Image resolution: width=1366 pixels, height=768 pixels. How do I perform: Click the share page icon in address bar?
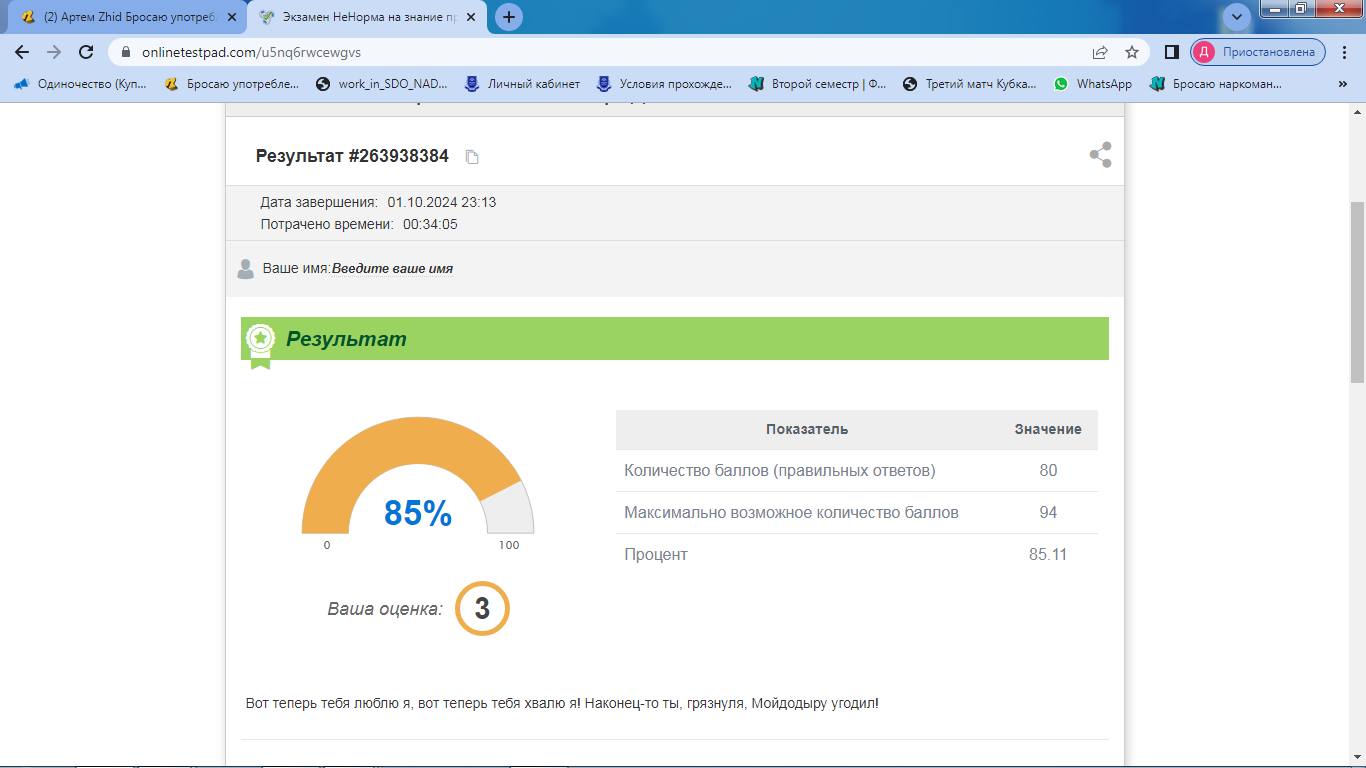tap(1100, 52)
